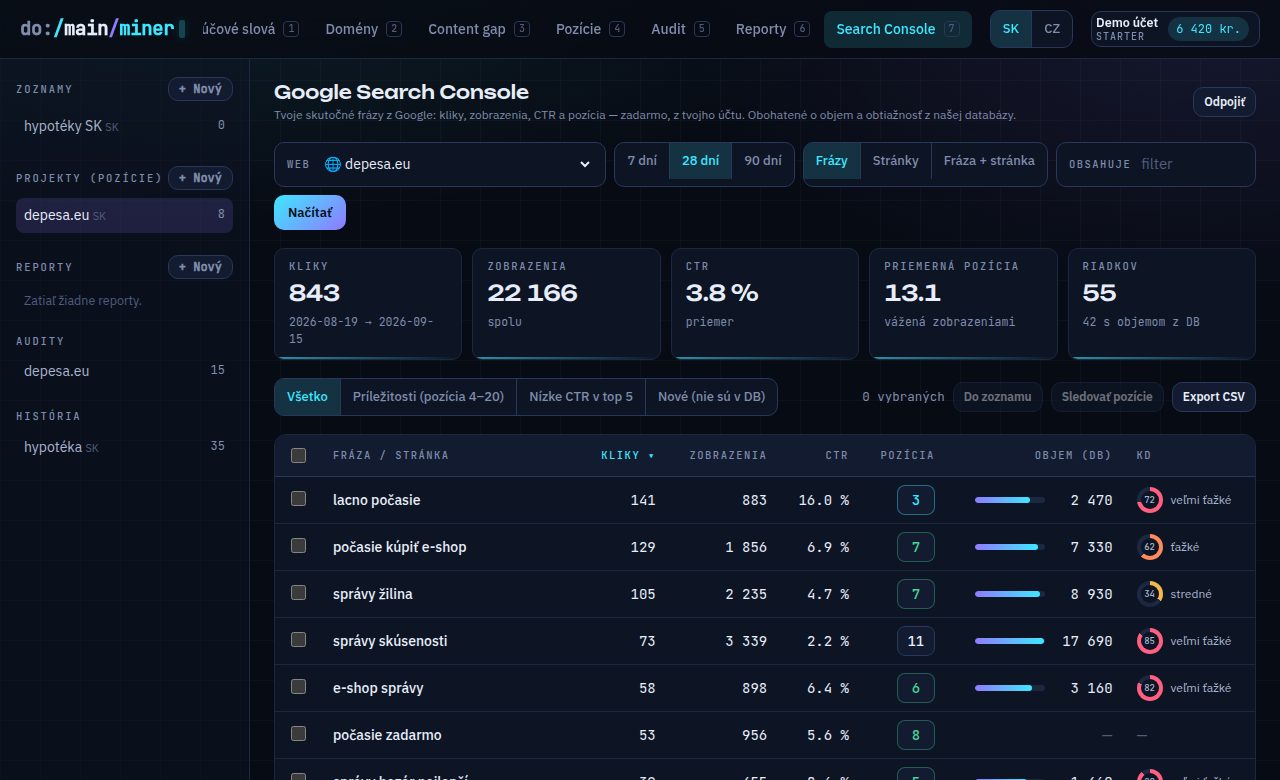Add a new list with Zoznamy Nový
Screen dimensions: 1280x780
200,89
